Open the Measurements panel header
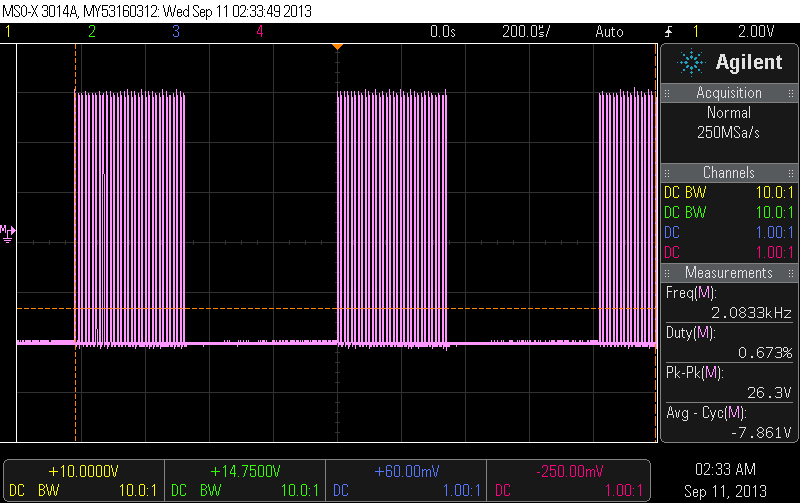Image resolution: width=800 pixels, height=503 pixels. point(729,272)
